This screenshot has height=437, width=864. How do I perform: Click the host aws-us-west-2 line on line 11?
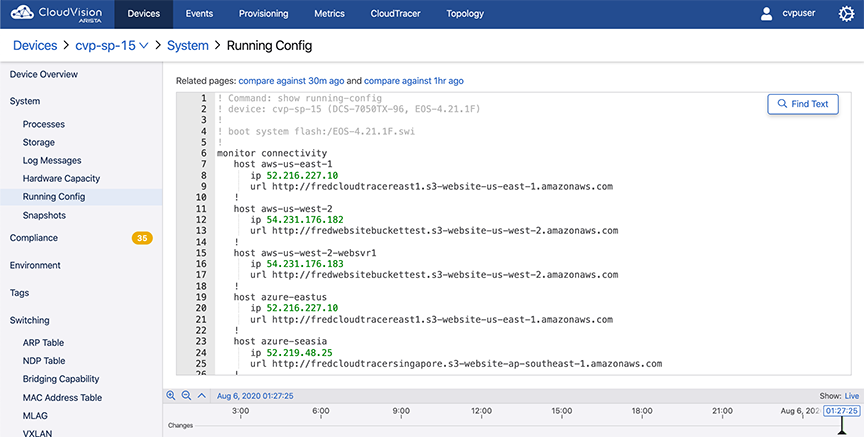click(283, 209)
